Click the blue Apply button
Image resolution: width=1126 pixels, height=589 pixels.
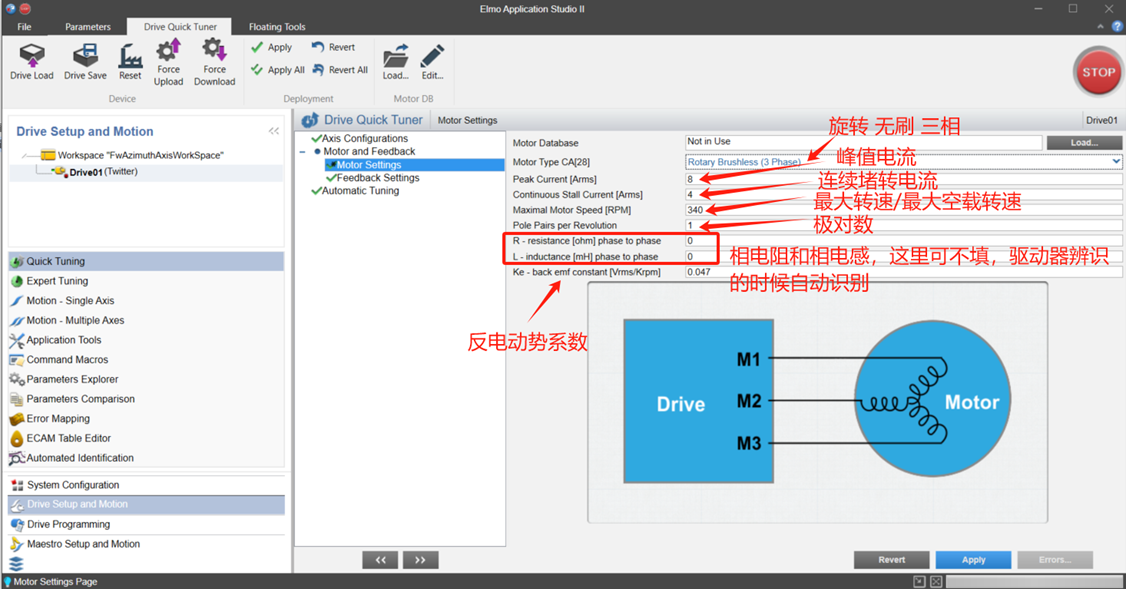pyautogui.click(x=973, y=560)
